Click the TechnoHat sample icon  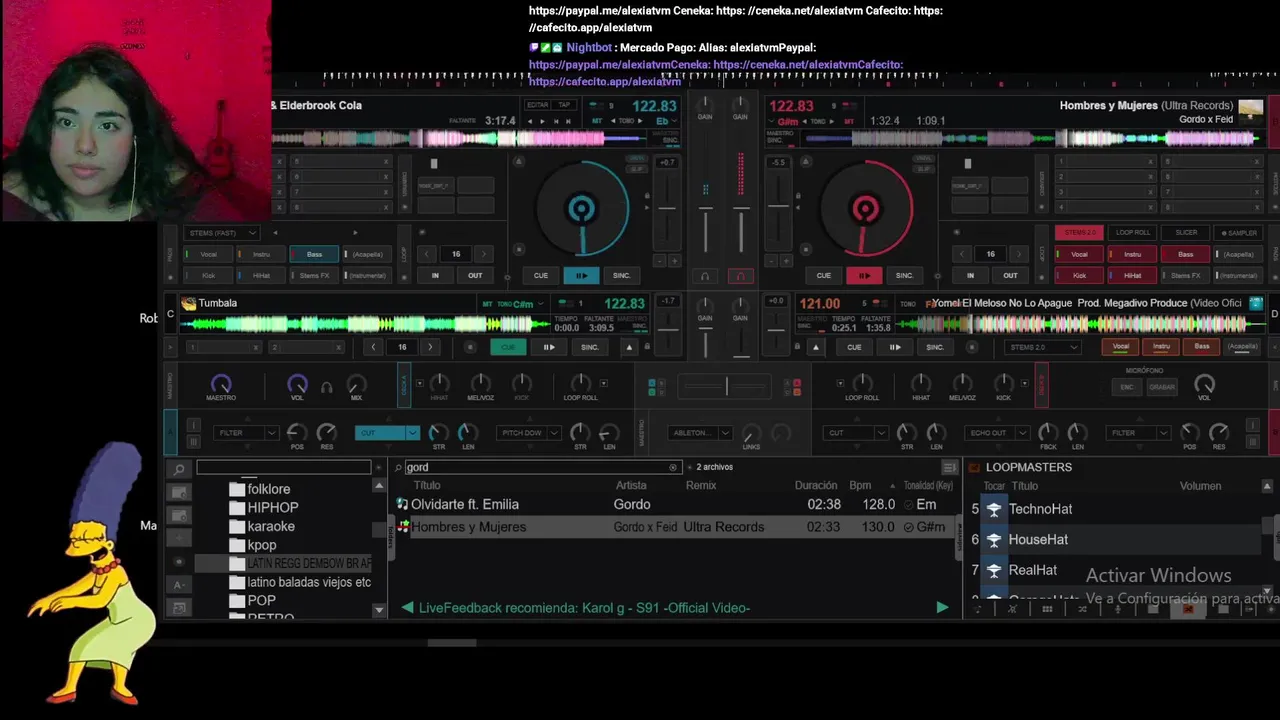coord(994,509)
